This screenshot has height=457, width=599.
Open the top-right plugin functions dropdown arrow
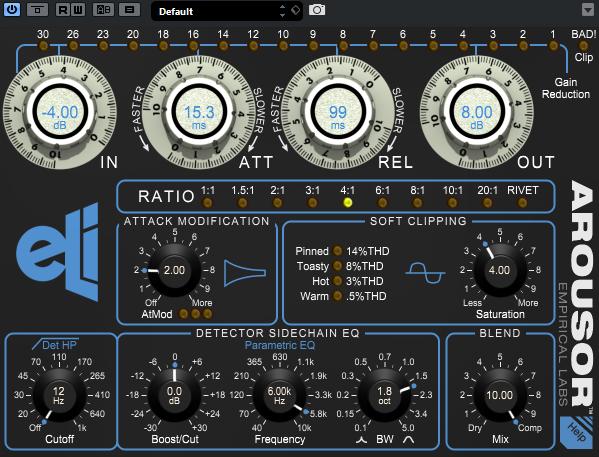pos(588,10)
